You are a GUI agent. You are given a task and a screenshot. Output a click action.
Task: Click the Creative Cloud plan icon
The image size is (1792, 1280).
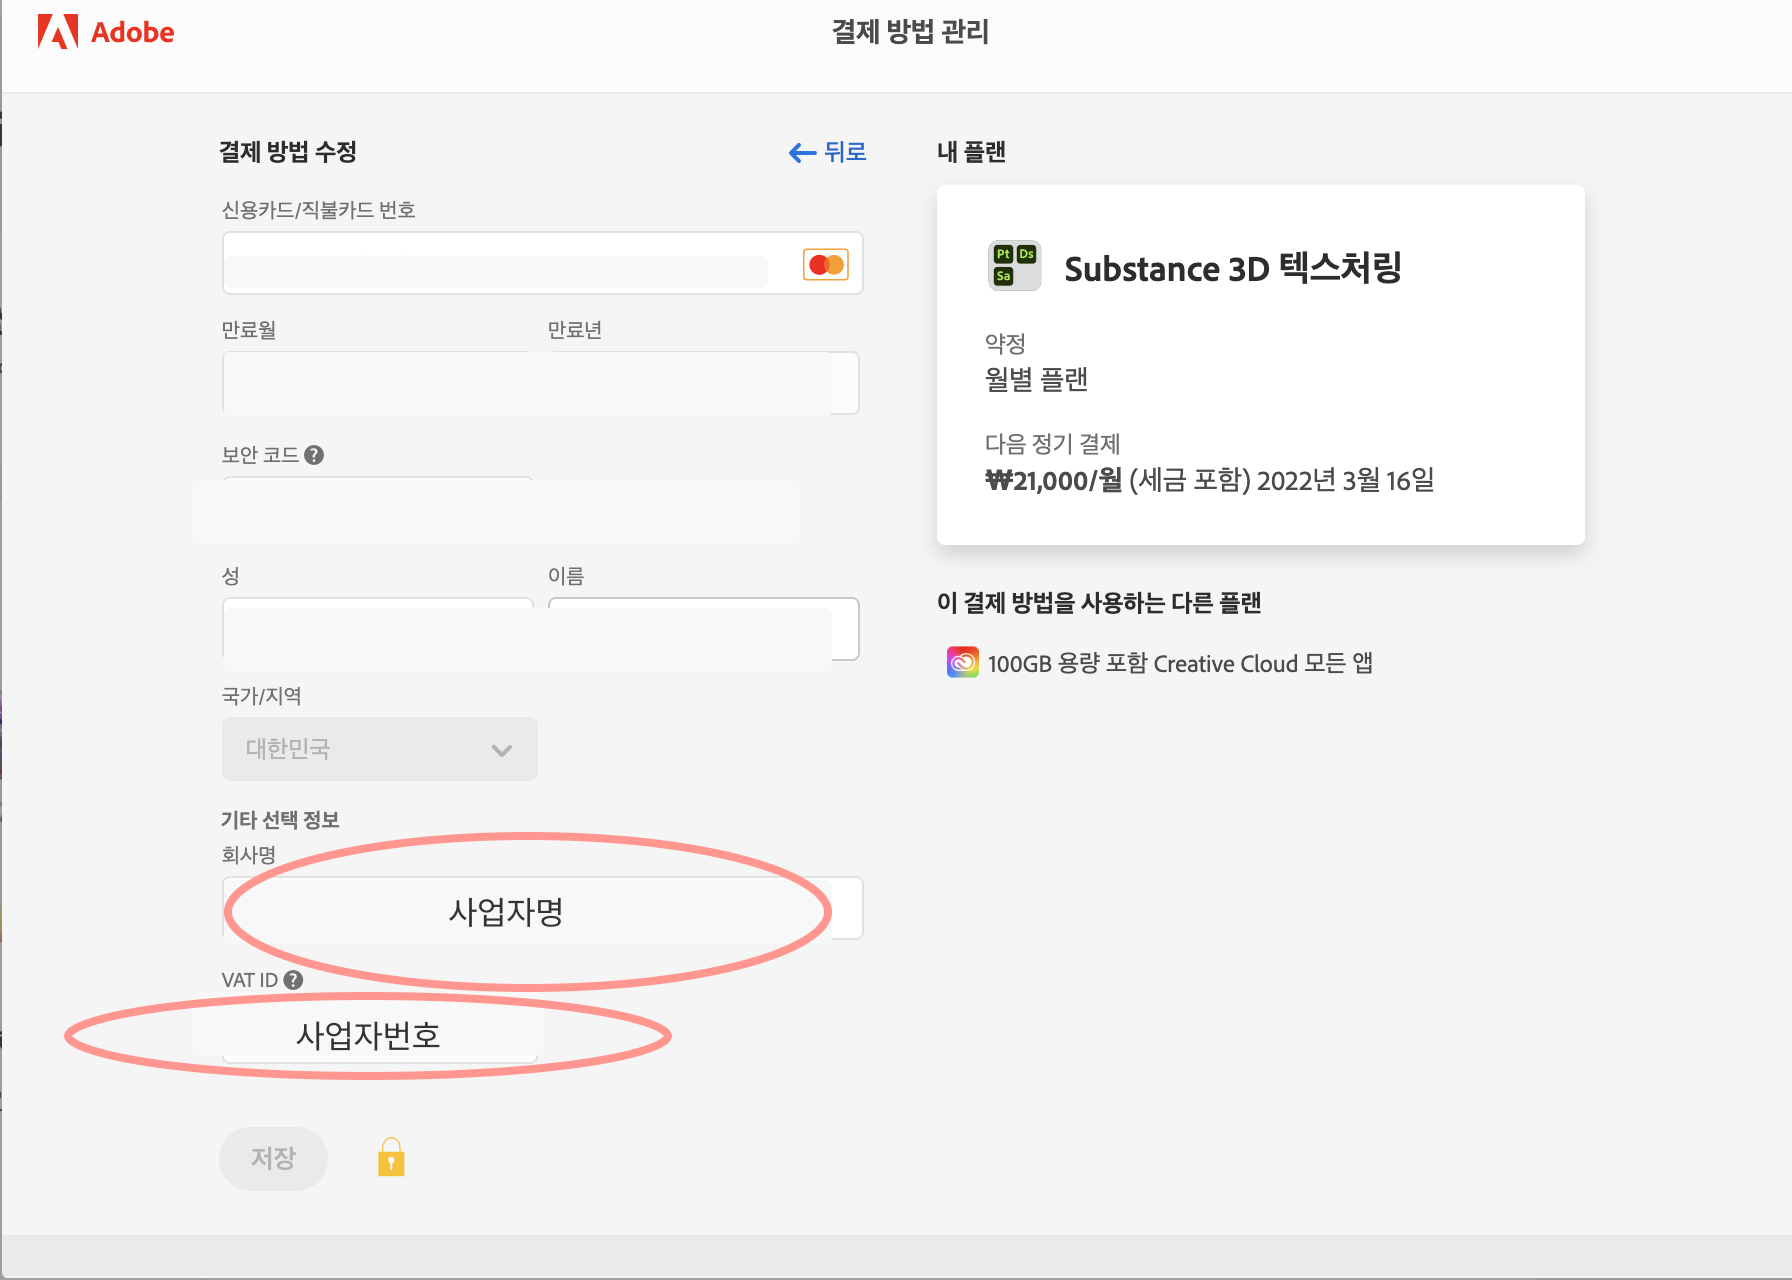click(962, 662)
